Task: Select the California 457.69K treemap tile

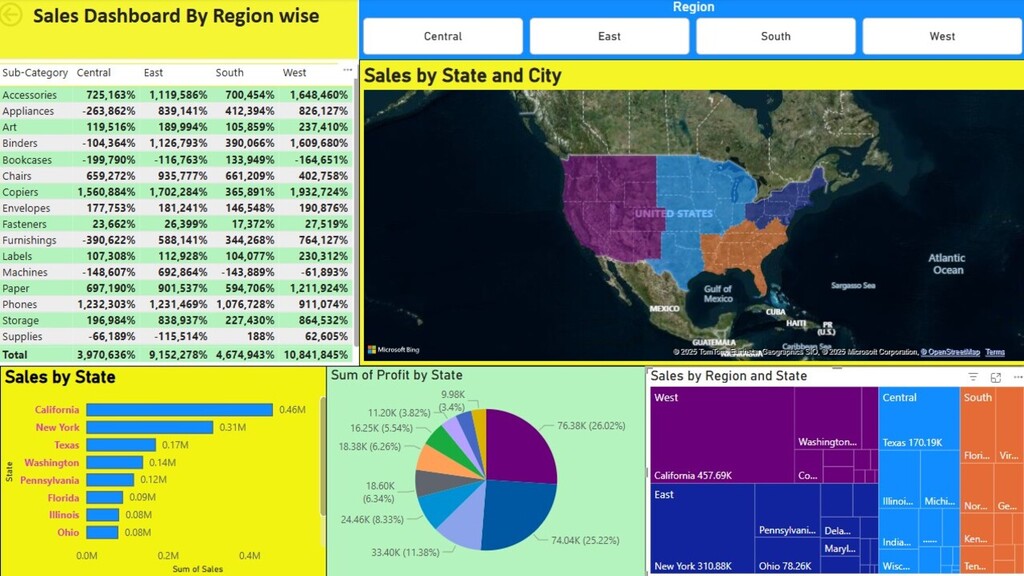Action: point(722,434)
